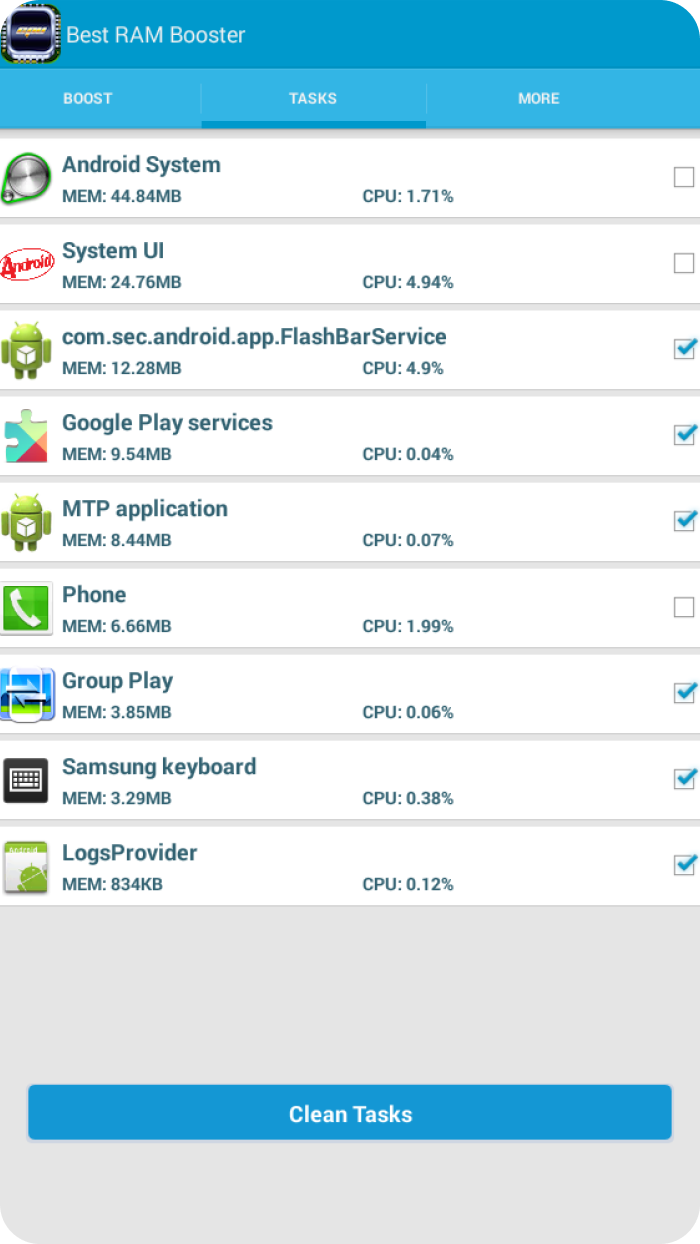Select the Phone task checkbox
This screenshot has height=1244, width=700.
684,608
